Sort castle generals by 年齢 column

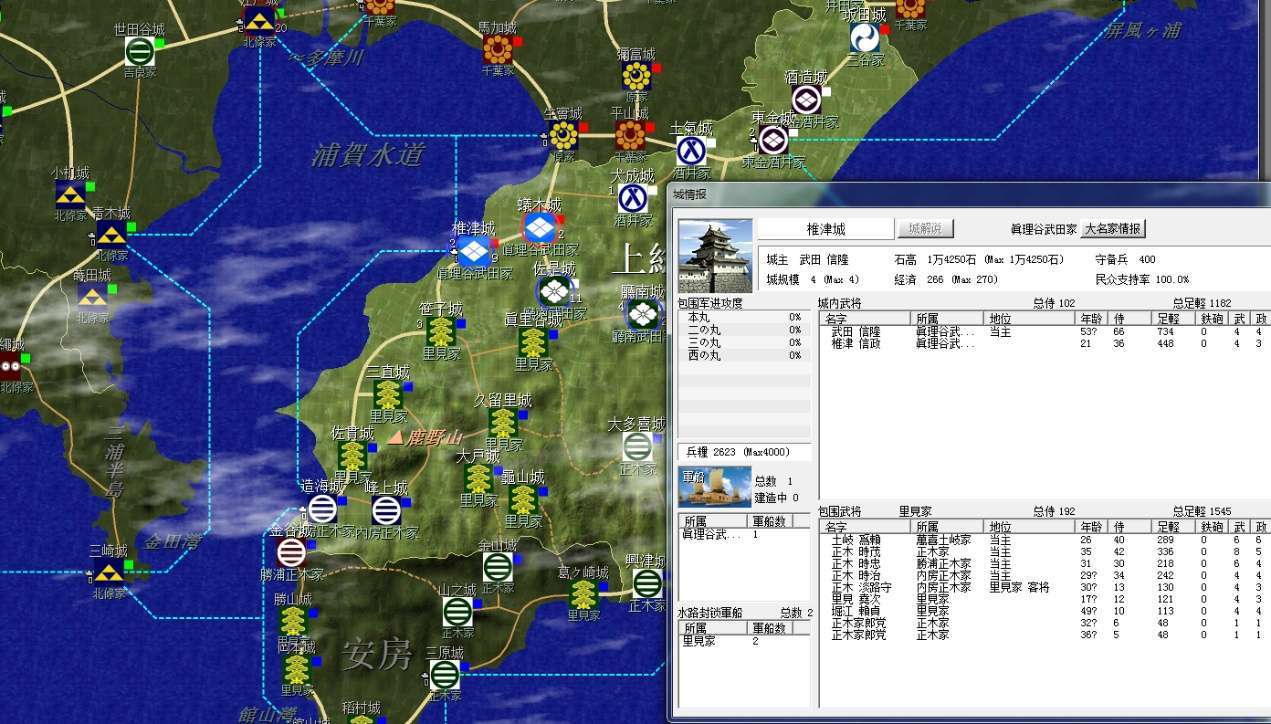[1092, 317]
